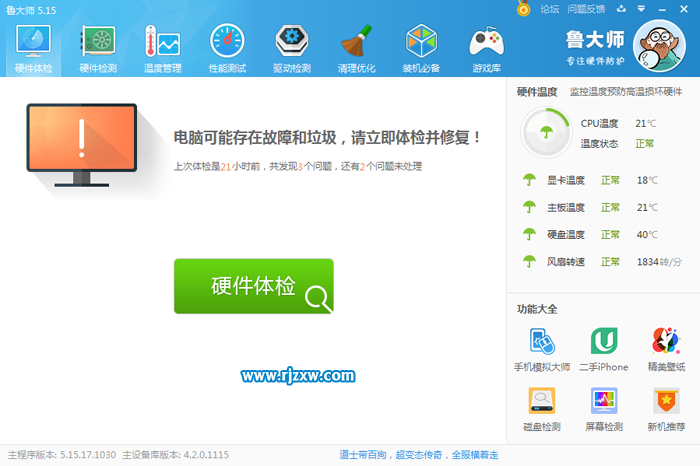Viewport: 700px width, 466px height.
Task: Open 二手iPhone tool
Action: (604, 350)
